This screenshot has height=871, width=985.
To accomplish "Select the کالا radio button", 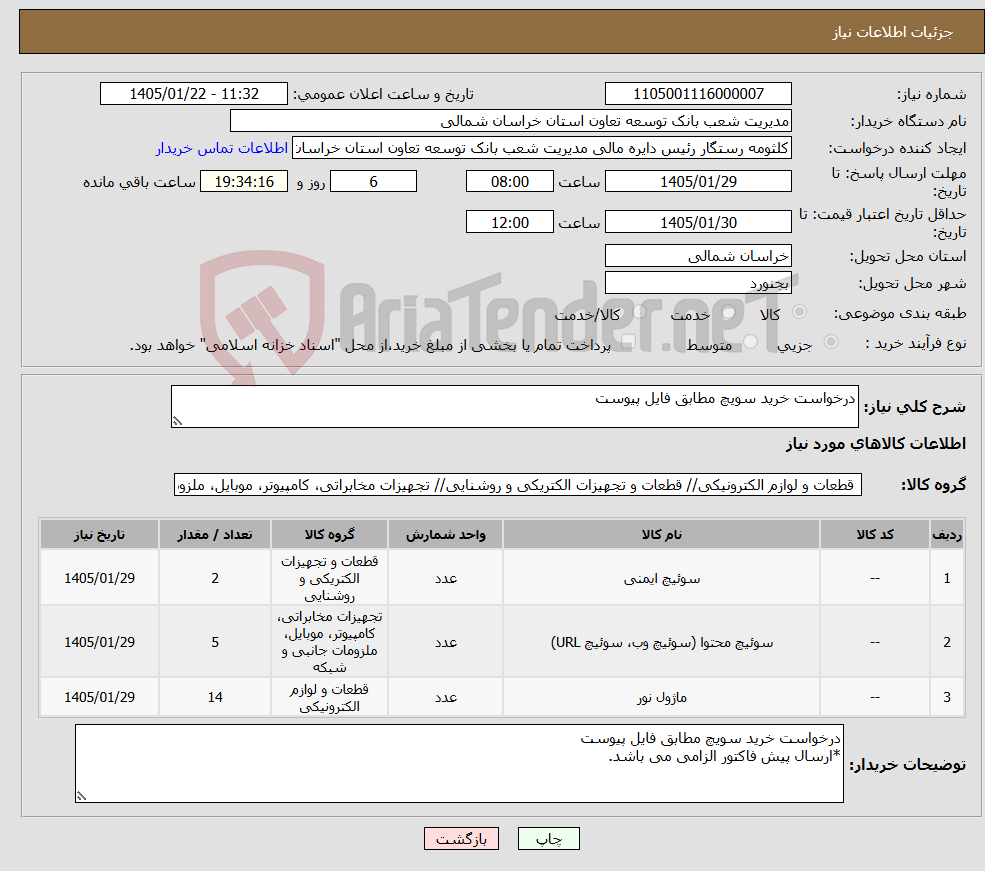I will (800, 312).
